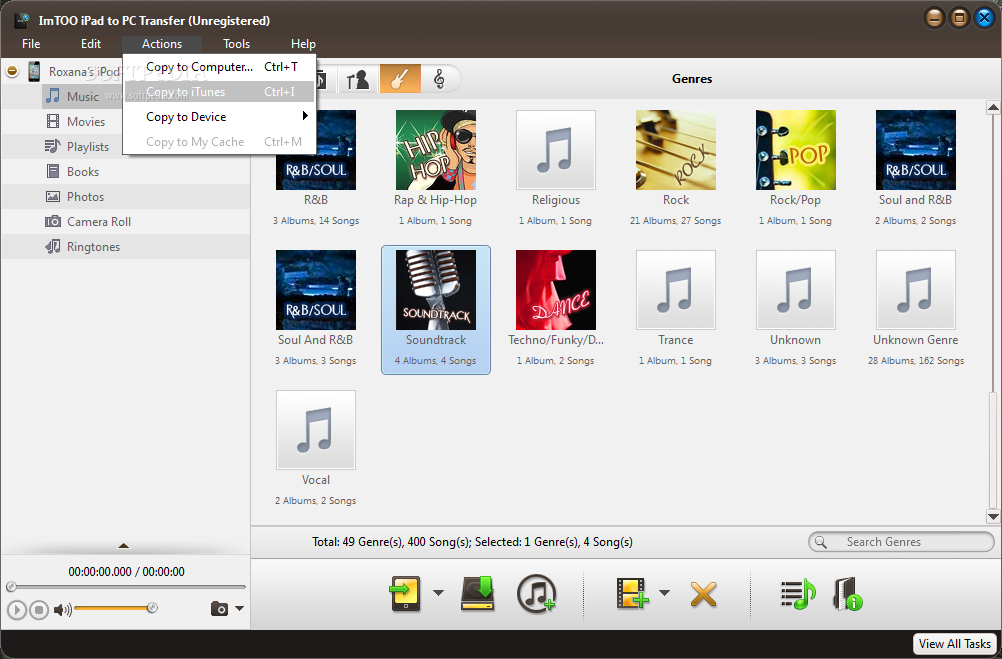Select Camera Roll in the sidebar
Image resolution: width=1002 pixels, height=659 pixels.
pos(98,221)
